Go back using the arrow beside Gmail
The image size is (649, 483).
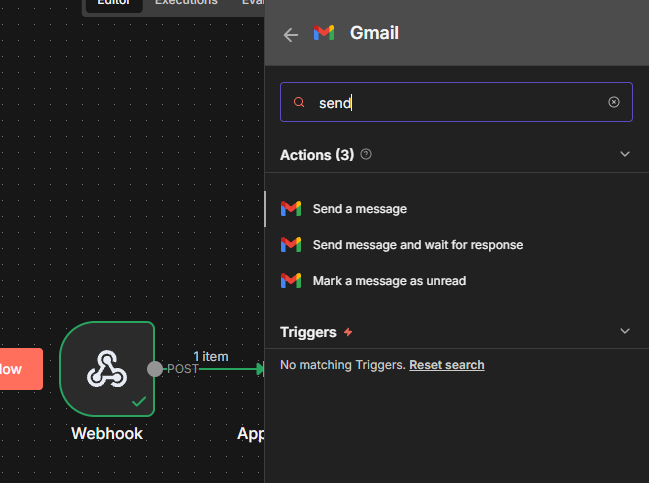click(291, 34)
